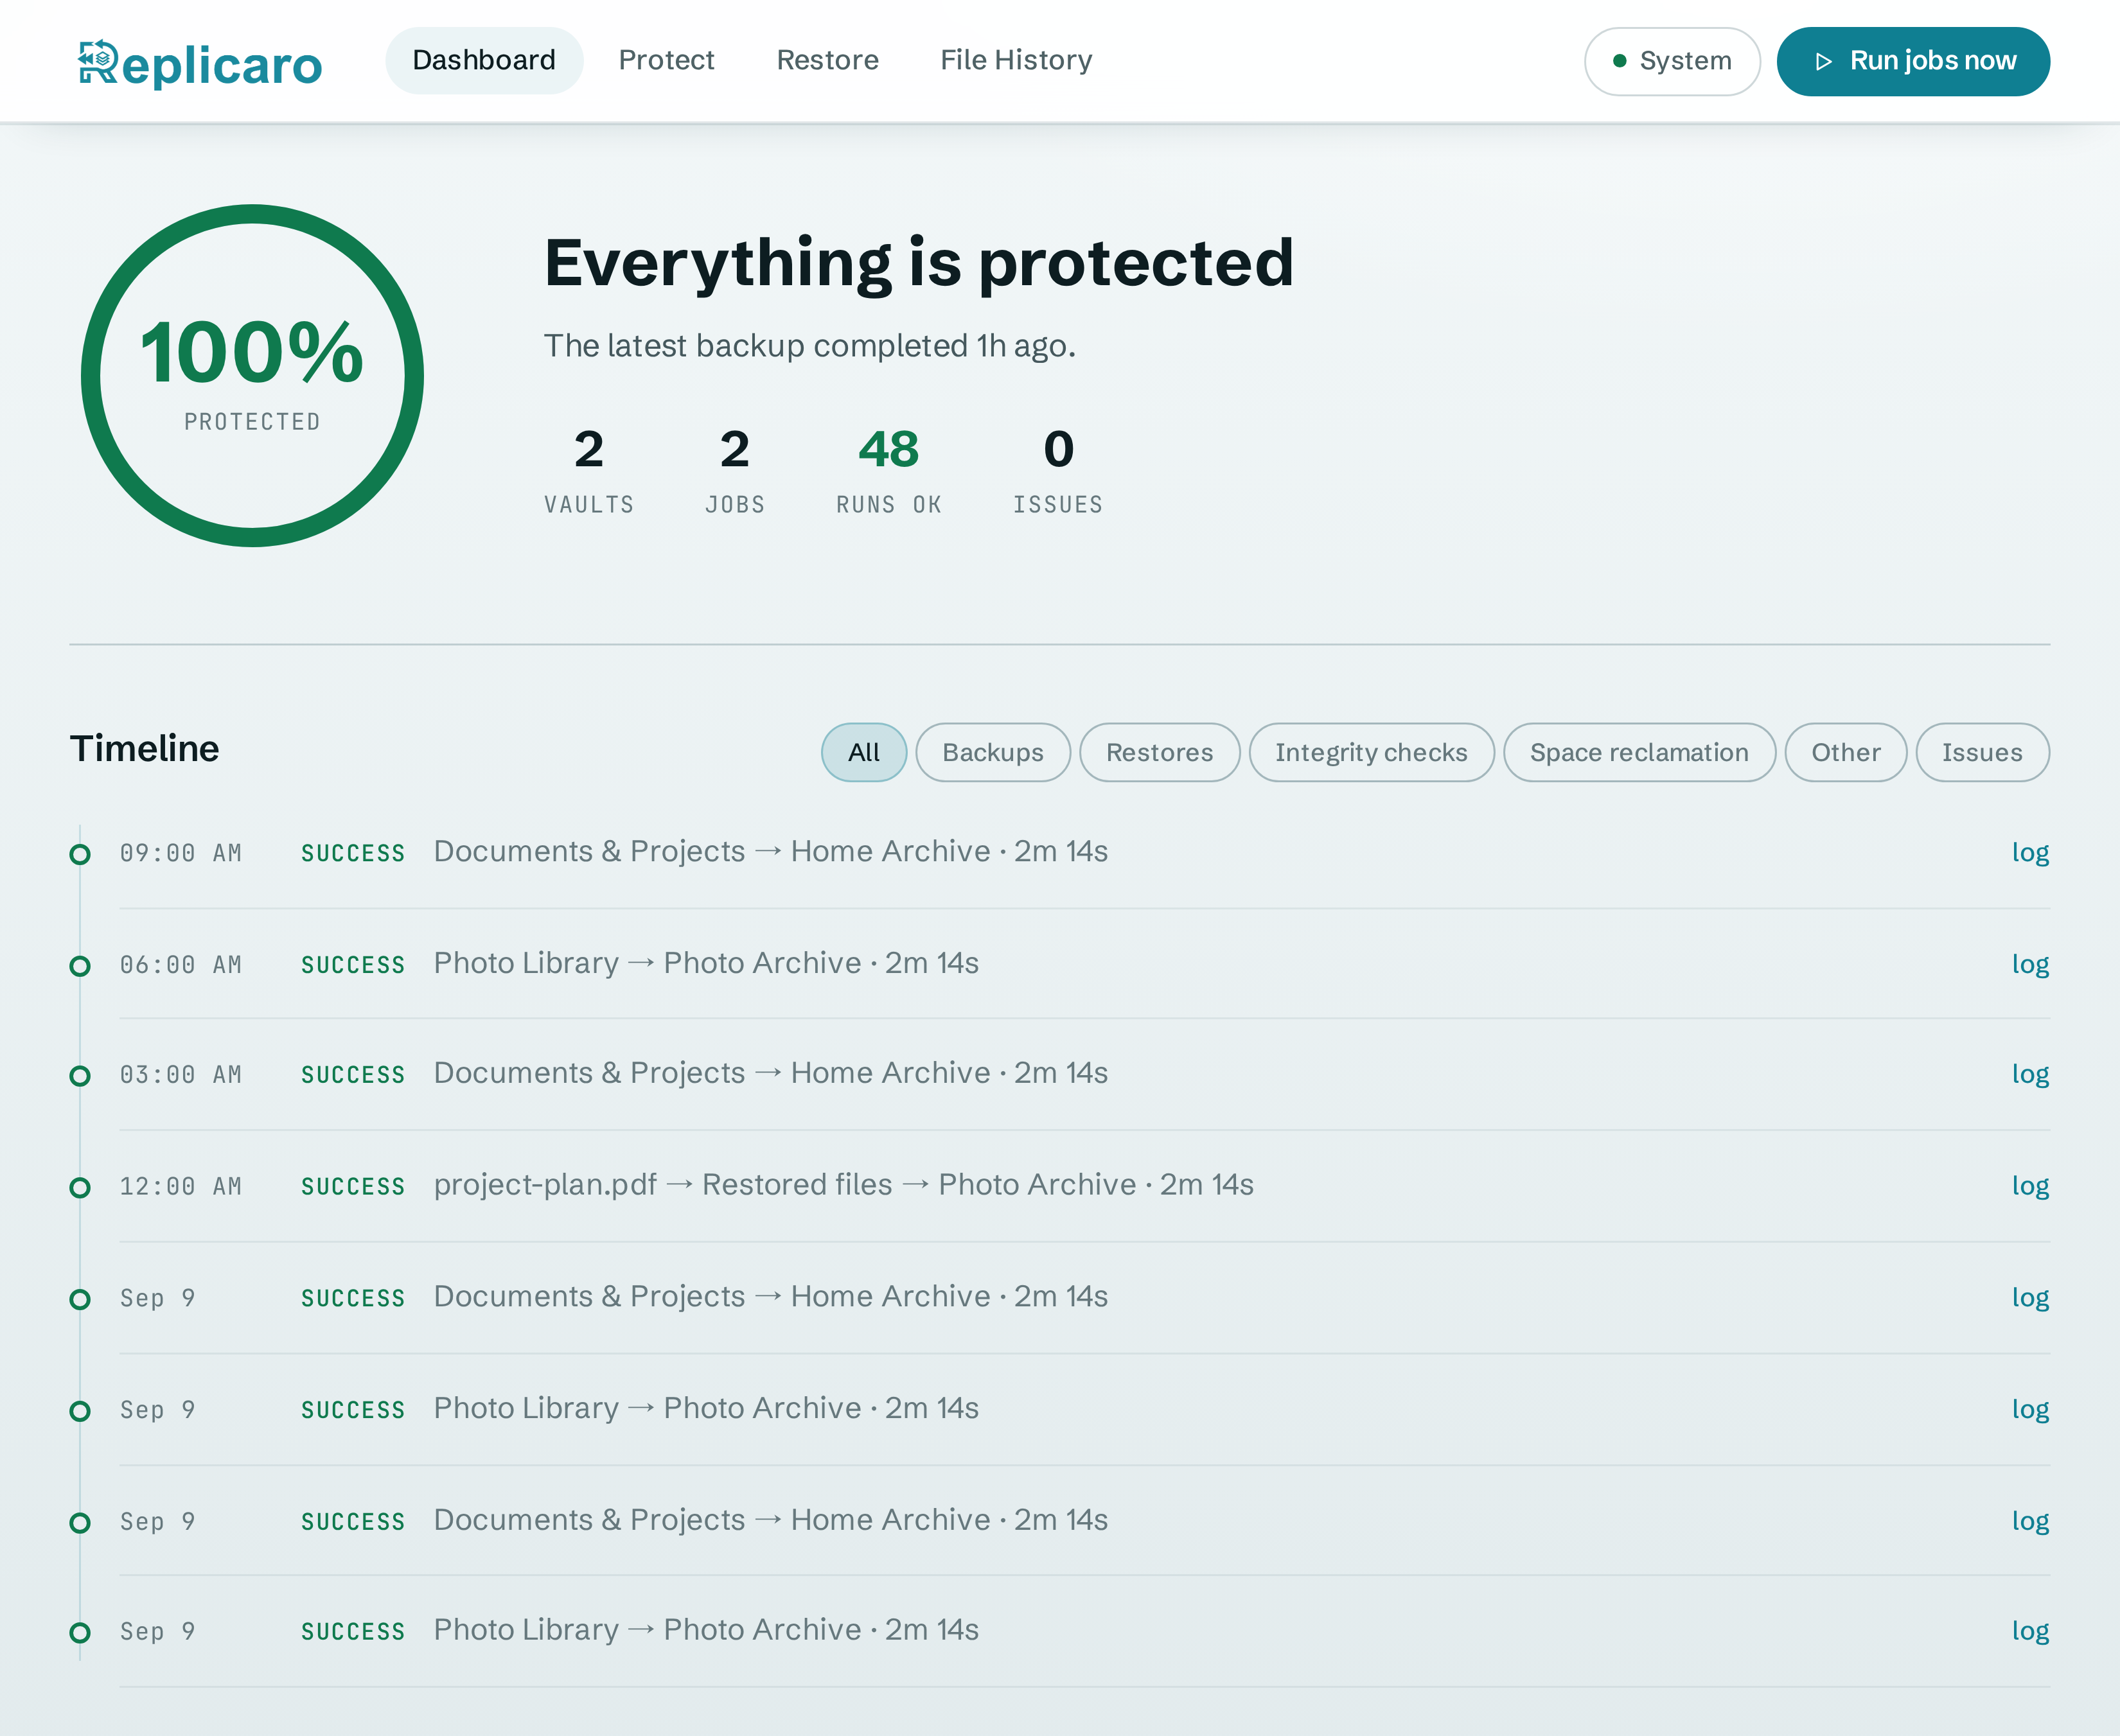
Task: Switch to the Restore tab
Action: (827, 60)
